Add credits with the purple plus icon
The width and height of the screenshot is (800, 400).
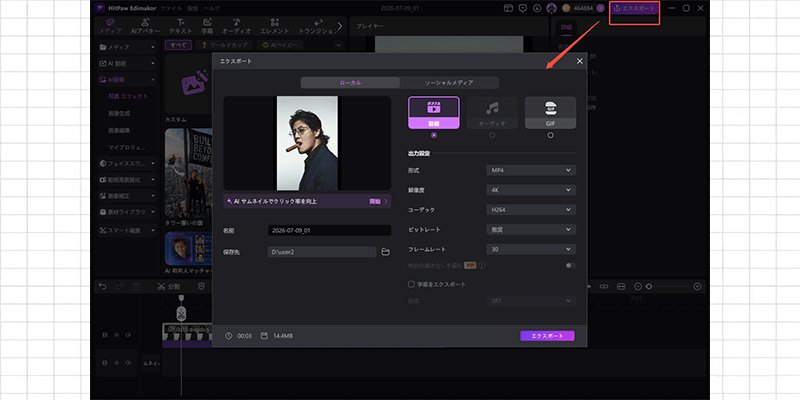coord(600,8)
